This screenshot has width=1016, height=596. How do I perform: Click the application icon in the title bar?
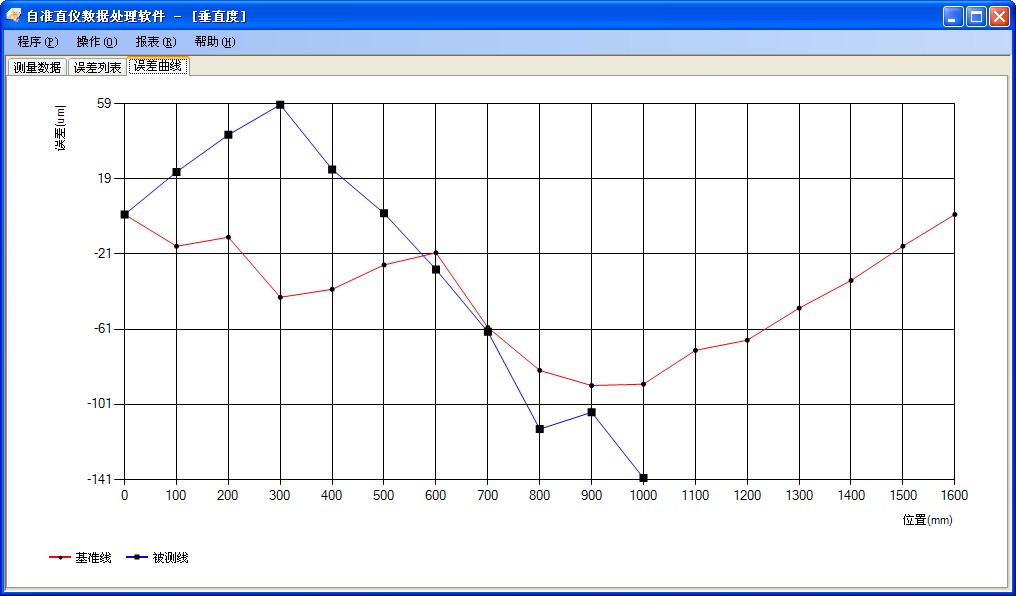tap(14, 16)
